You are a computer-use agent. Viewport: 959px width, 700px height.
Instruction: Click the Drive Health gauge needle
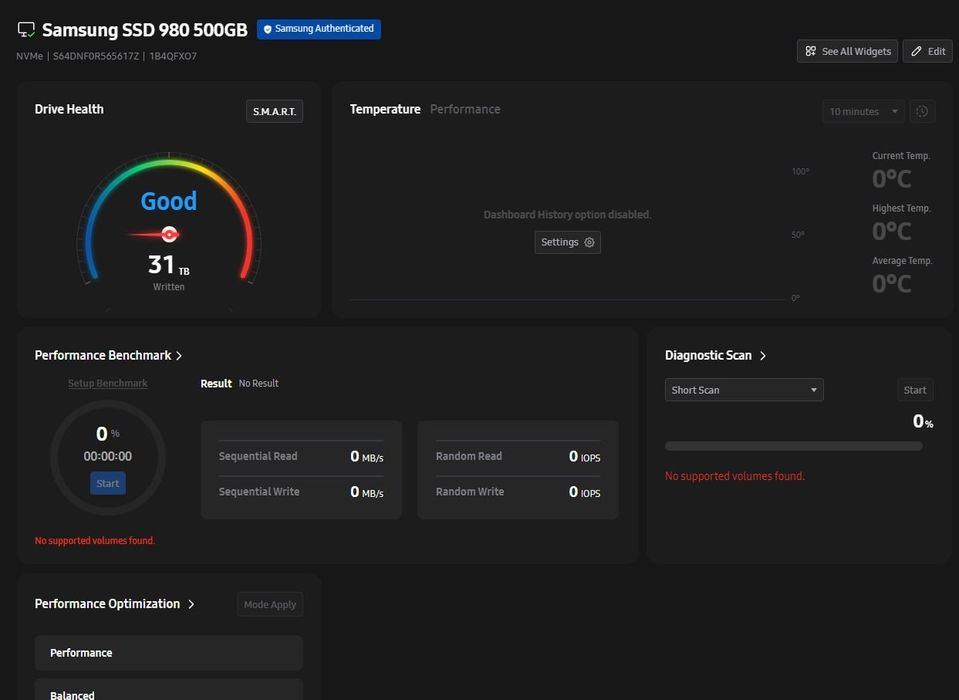pos(154,234)
